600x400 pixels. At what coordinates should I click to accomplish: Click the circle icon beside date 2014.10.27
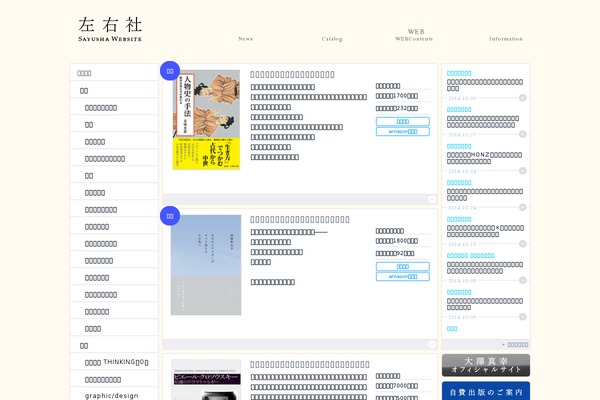[x=522, y=134]
